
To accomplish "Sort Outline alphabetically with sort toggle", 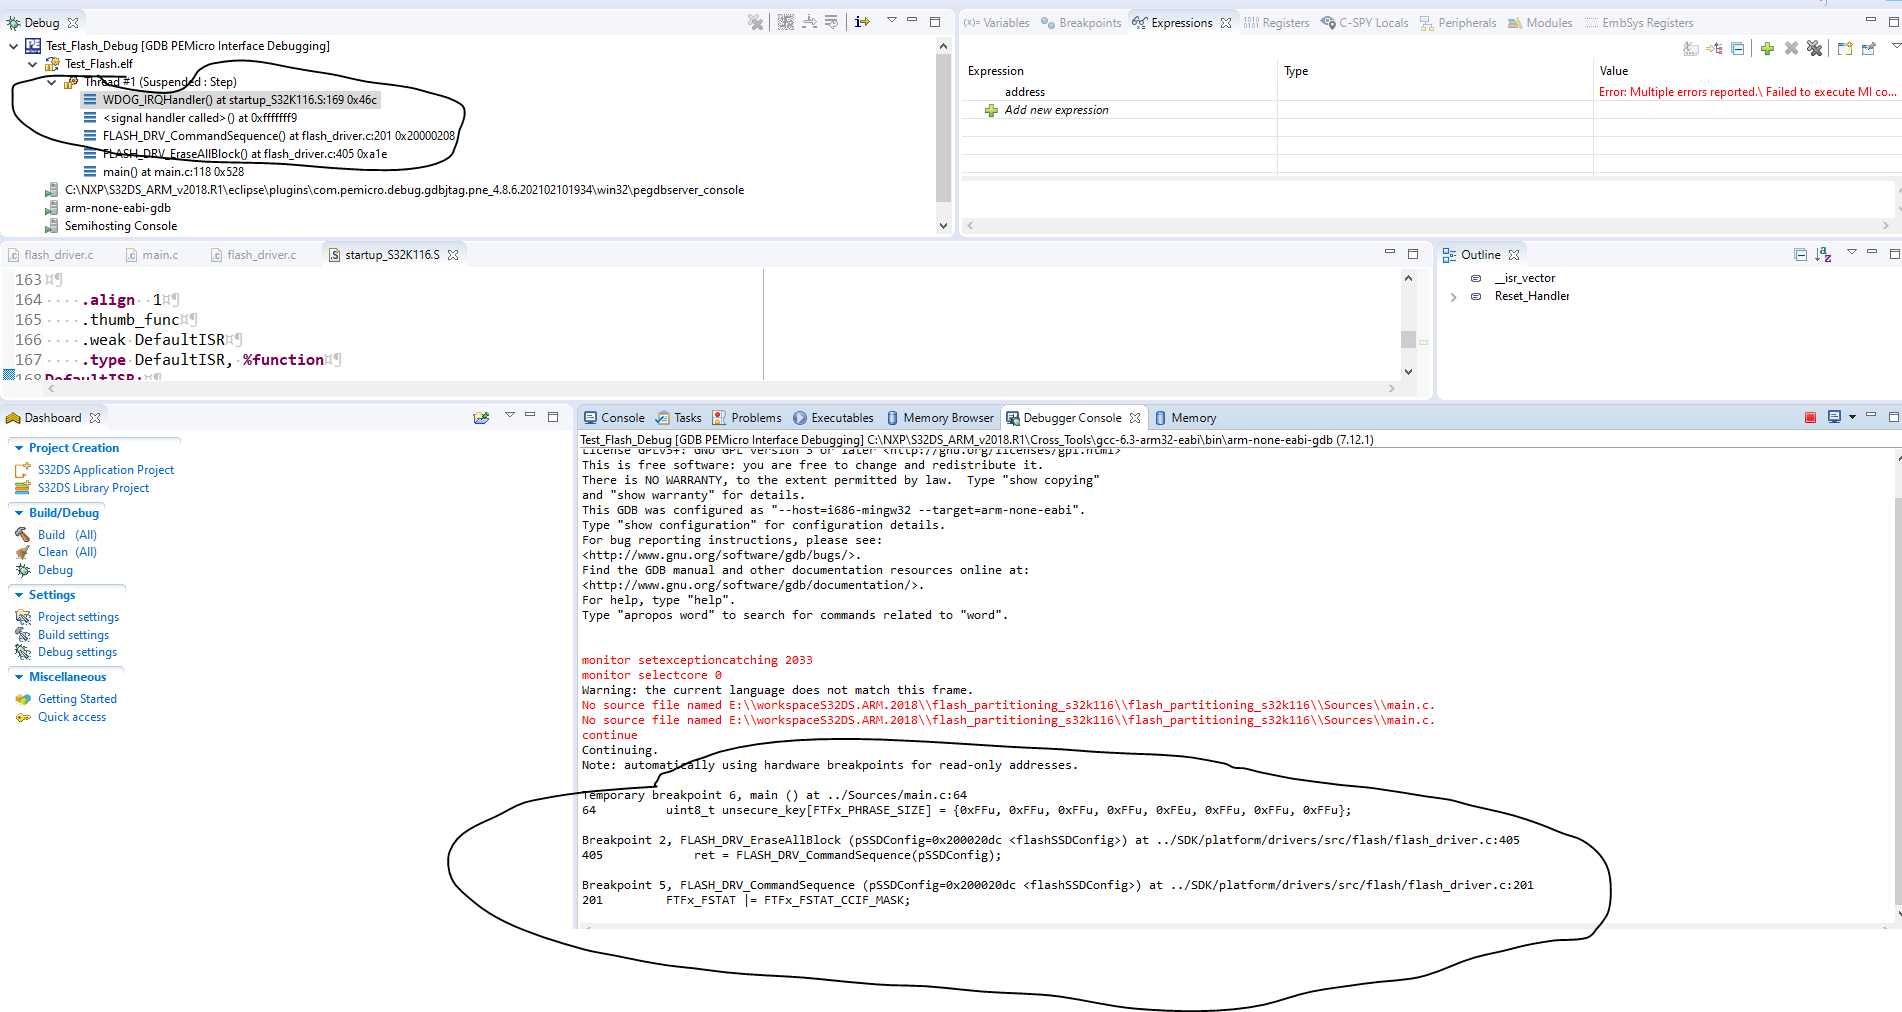I will (1823, 254).
